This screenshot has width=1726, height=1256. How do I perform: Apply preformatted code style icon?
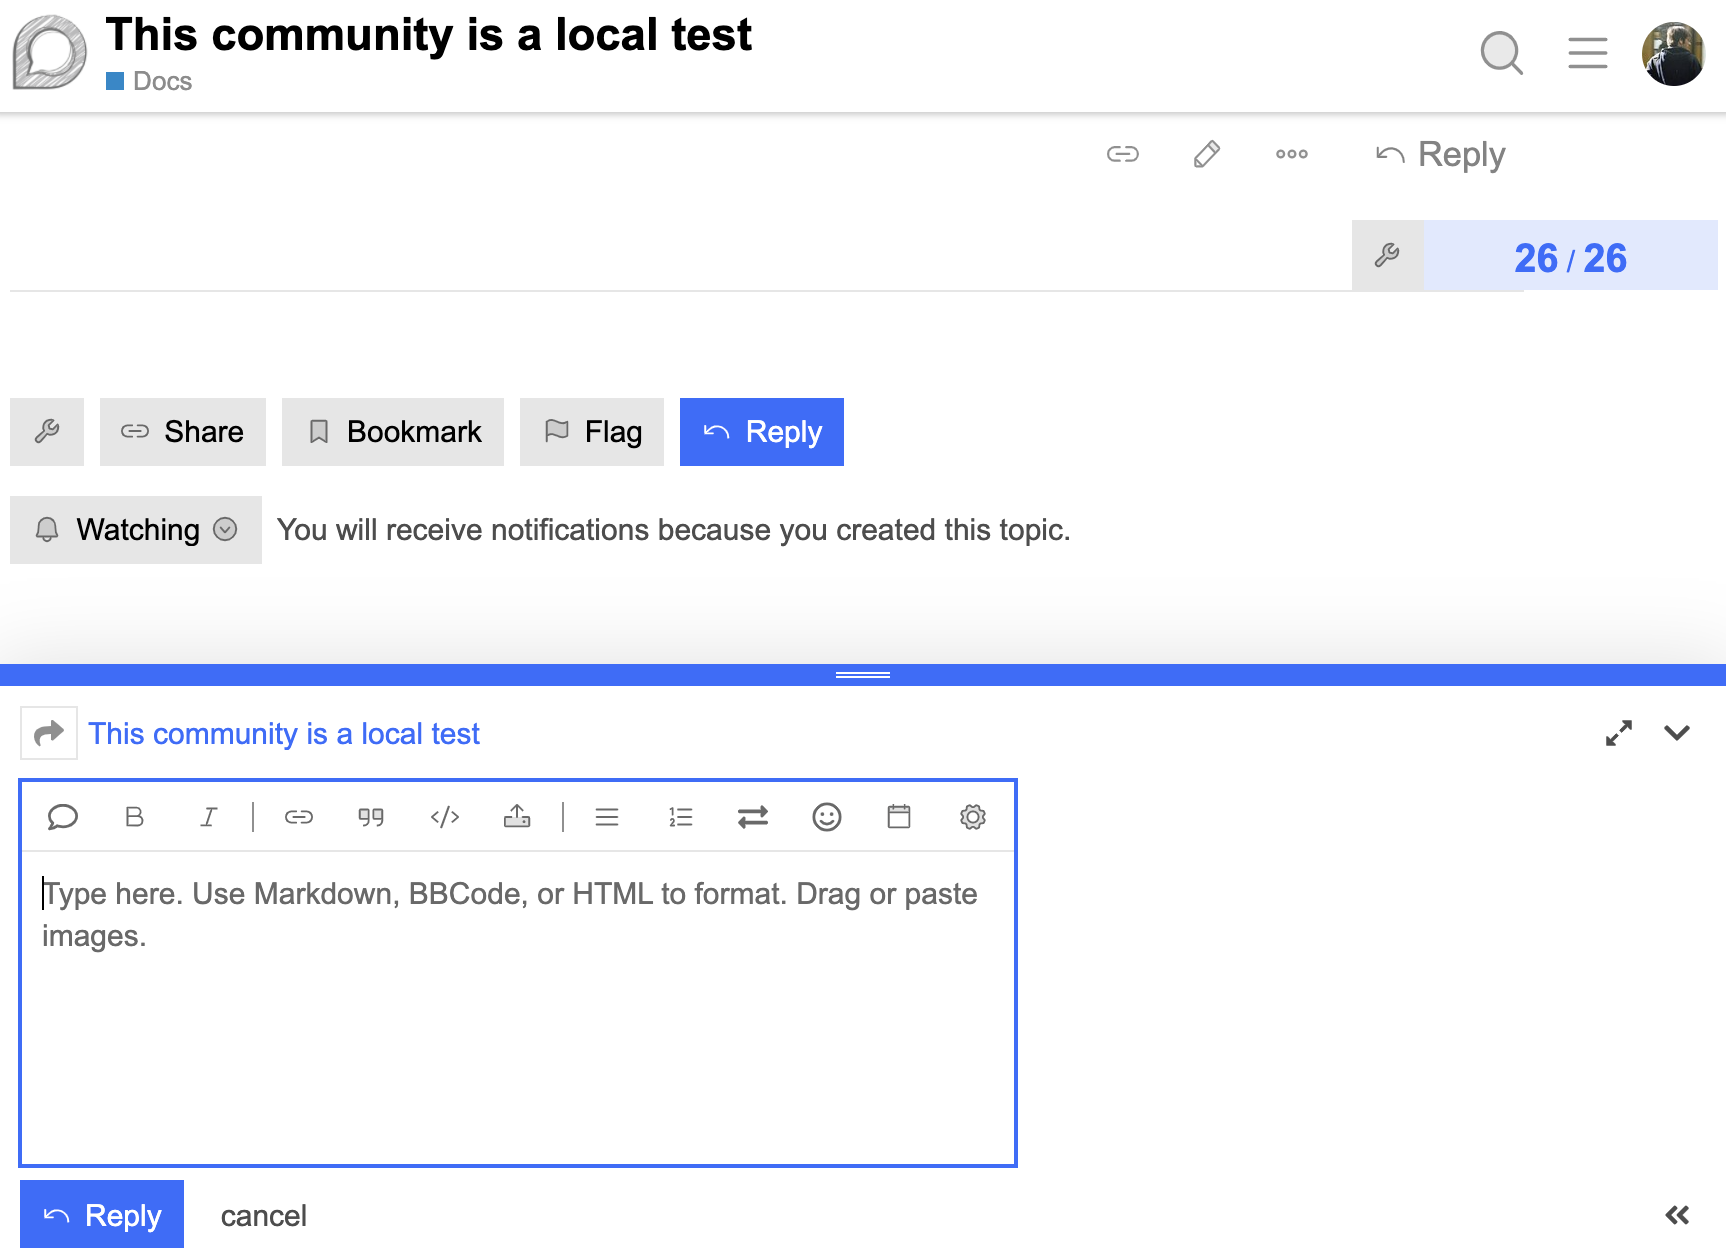click(x=445, y=817)
